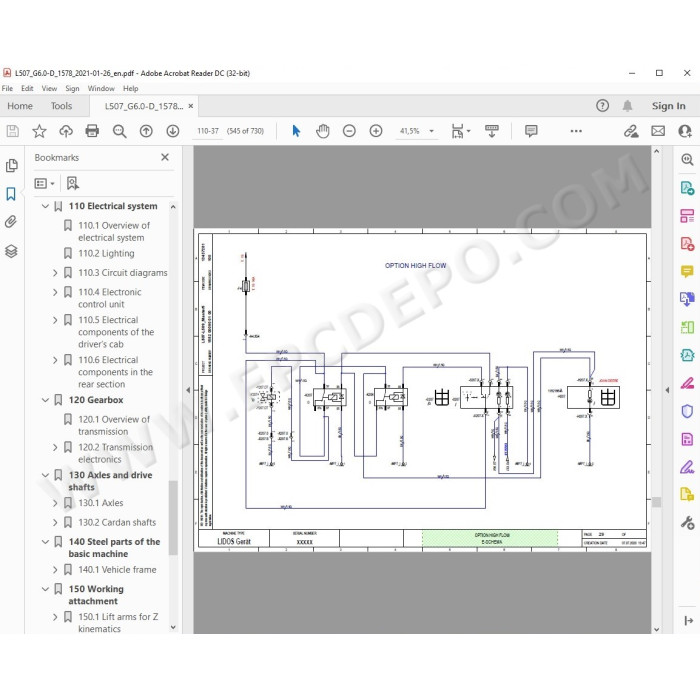700x700 pixels.
Task: Open more tools ellipsis
Action: pos(576,131)
